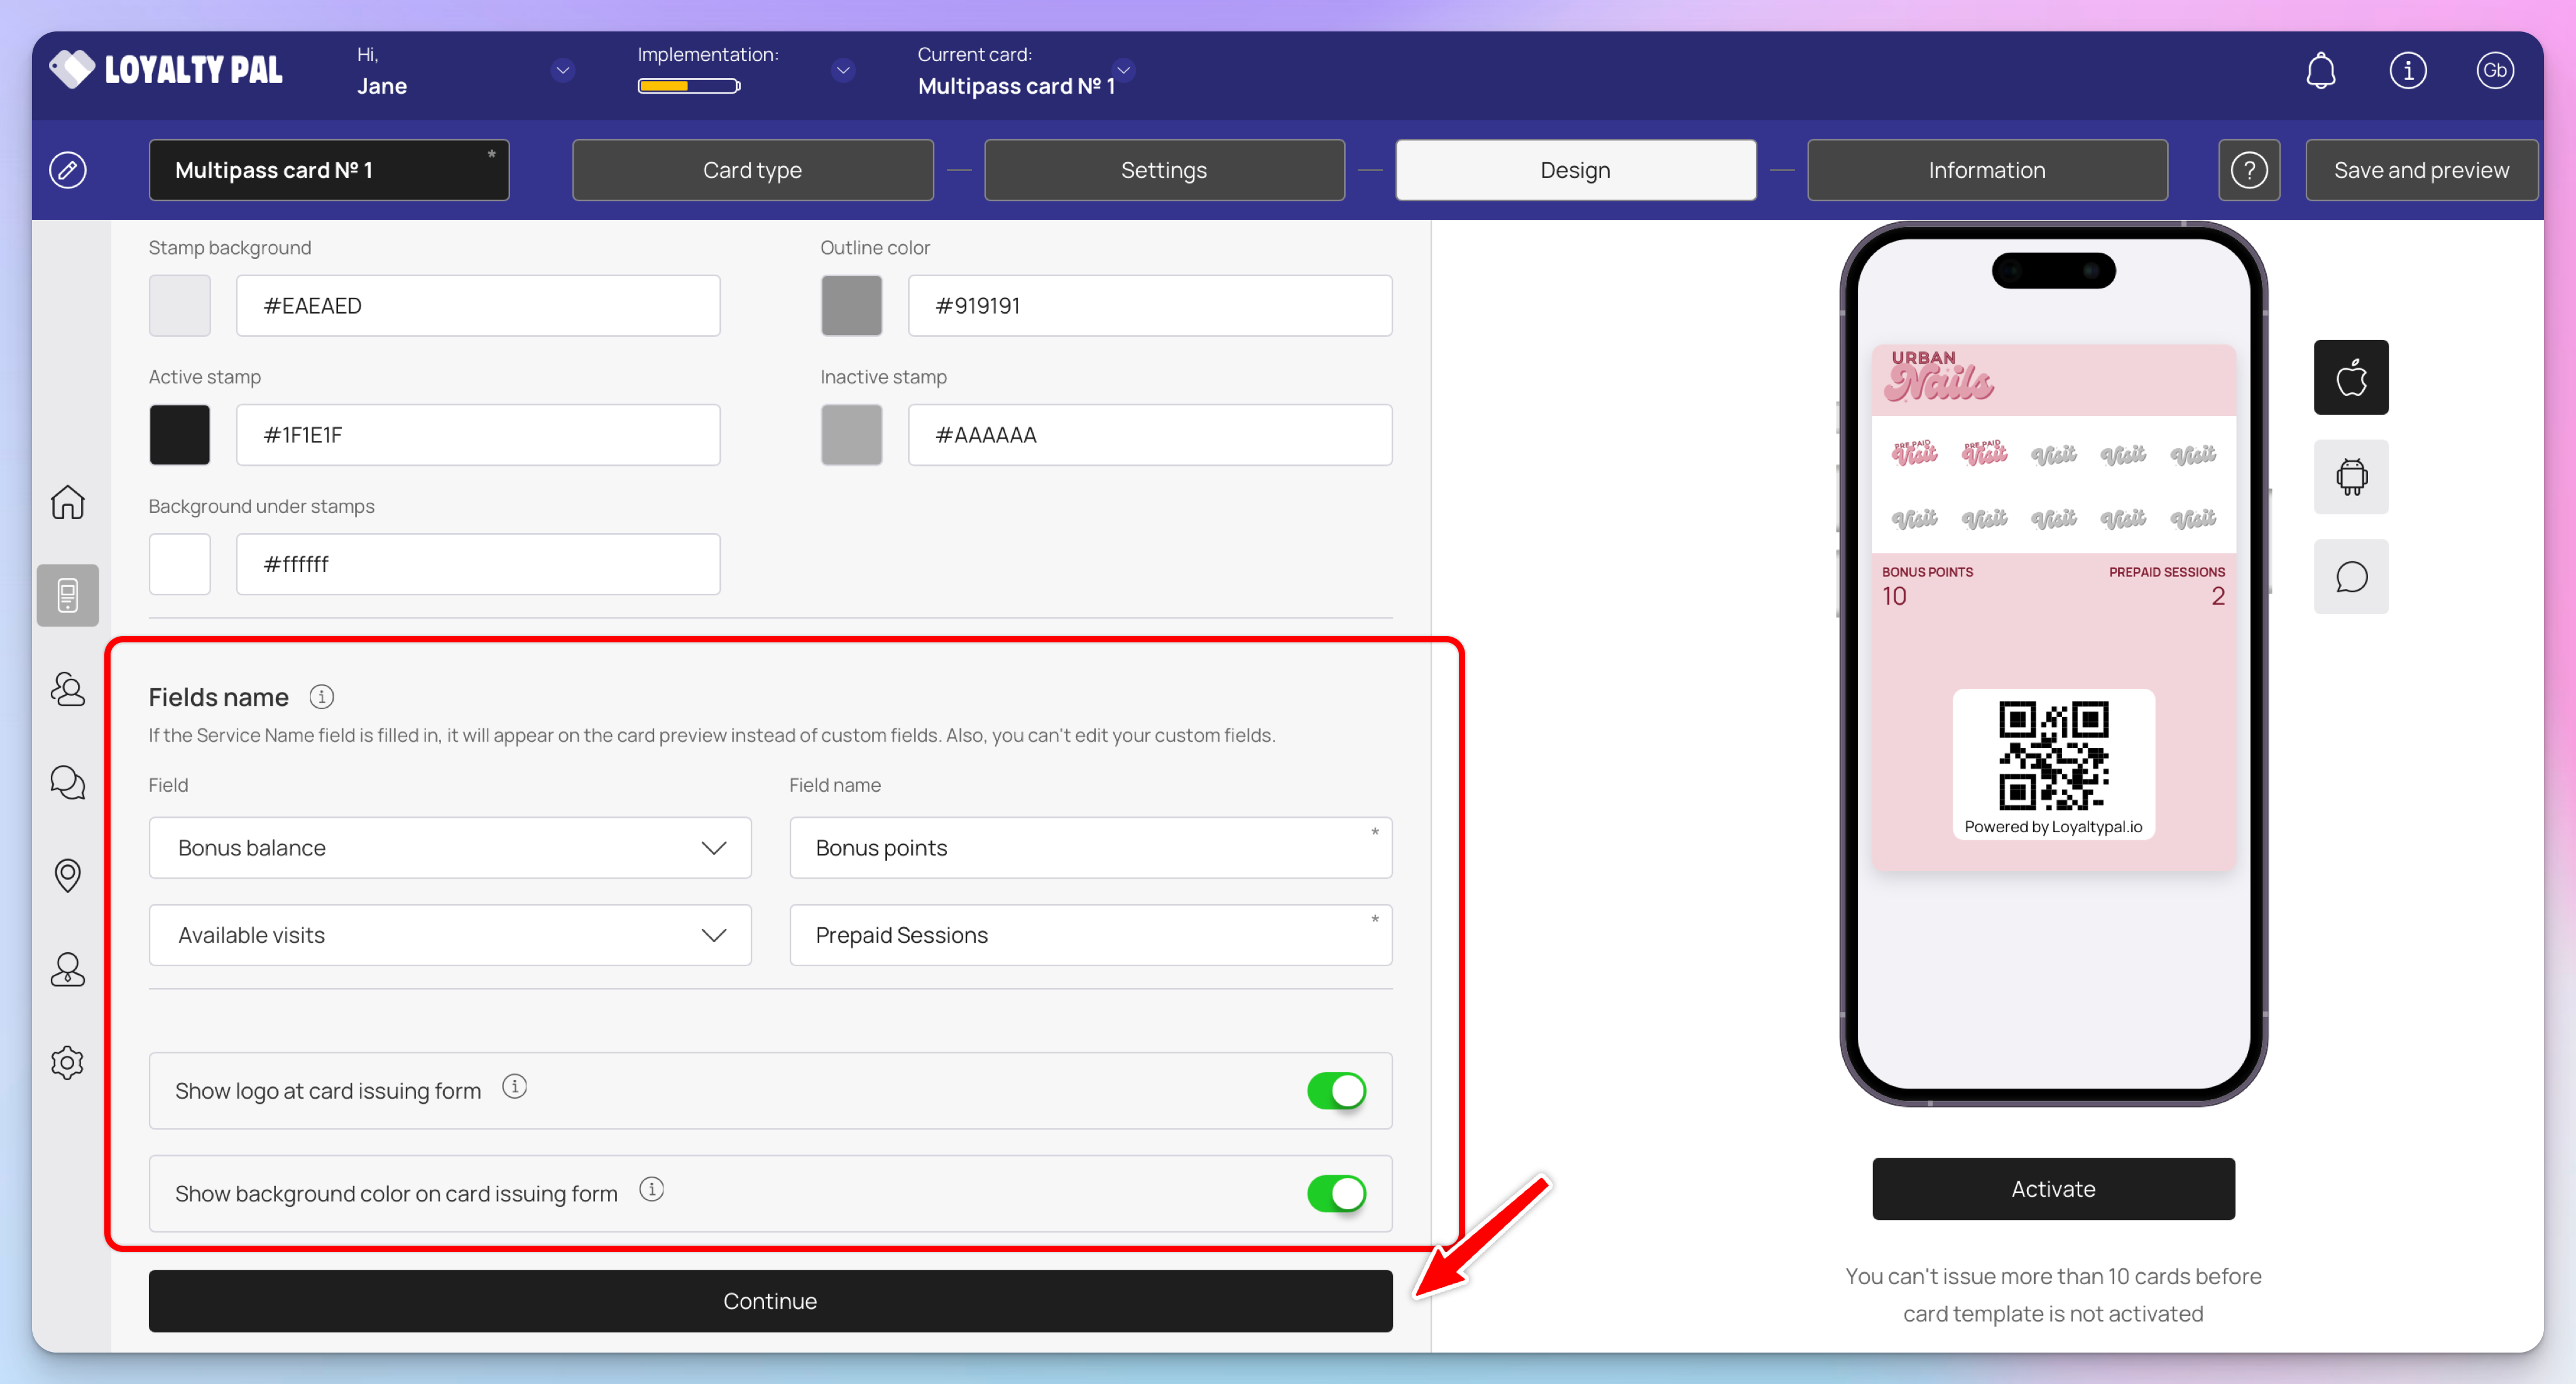The image size is (2576, 1384).
Task: Switch to the Settings tab
Action: pyautogui.click(x=1163, y=170)
